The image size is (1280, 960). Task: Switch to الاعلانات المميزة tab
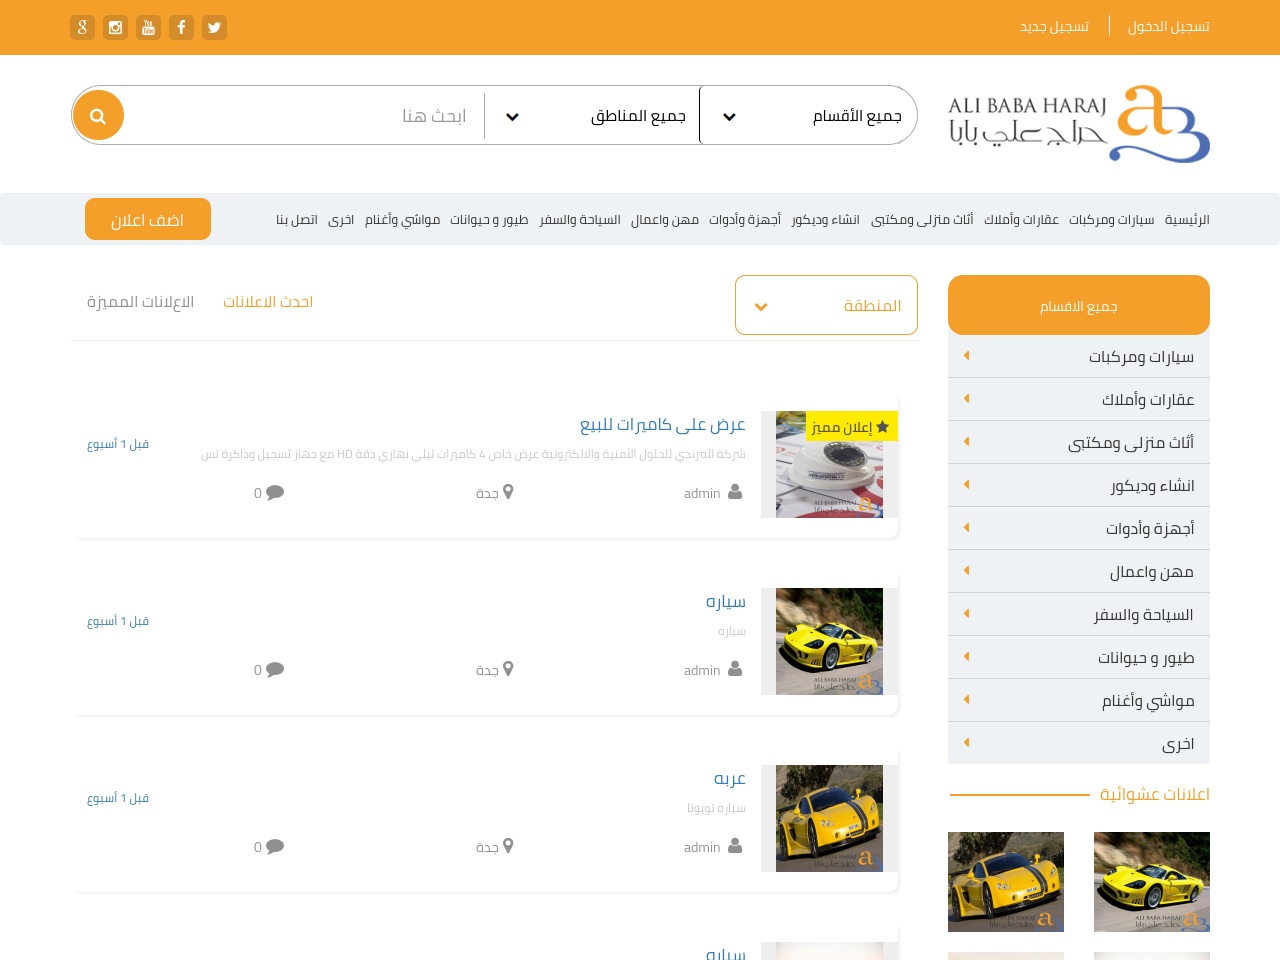(x=140, y=302)
